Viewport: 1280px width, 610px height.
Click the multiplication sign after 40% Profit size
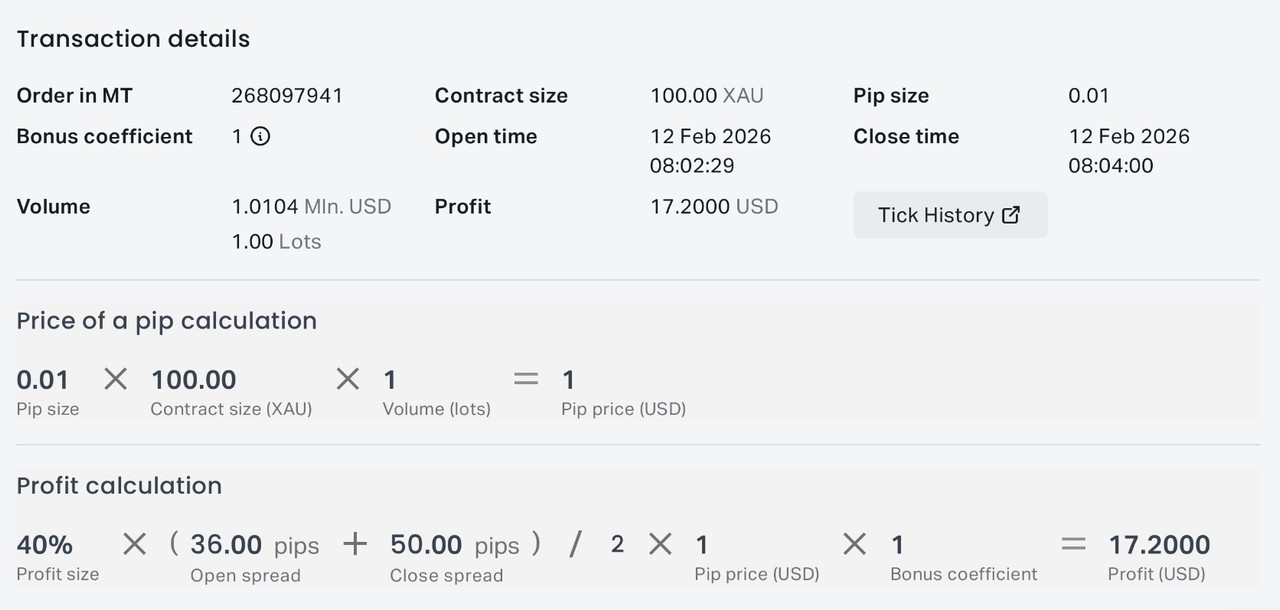coord(134,544)
